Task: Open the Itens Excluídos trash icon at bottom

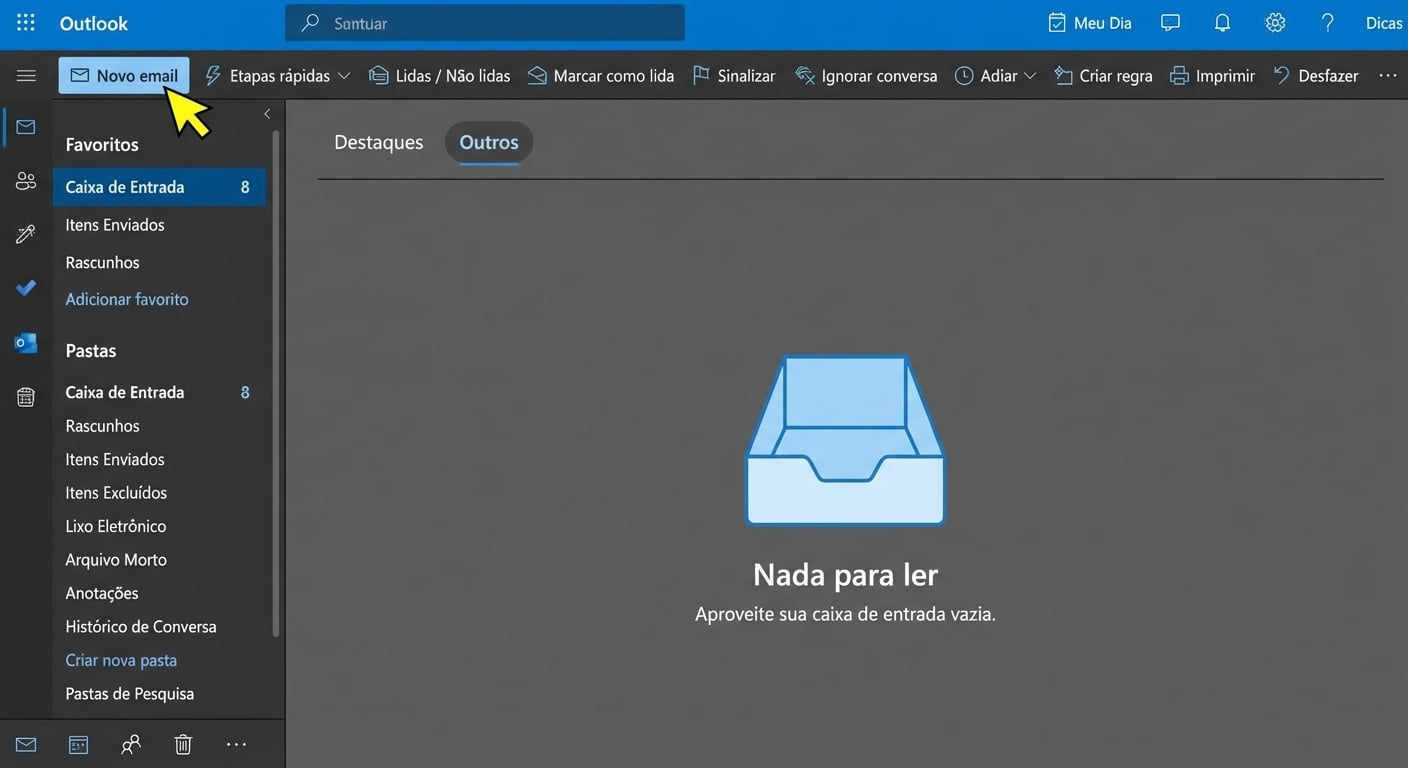Action: point(182,744)
